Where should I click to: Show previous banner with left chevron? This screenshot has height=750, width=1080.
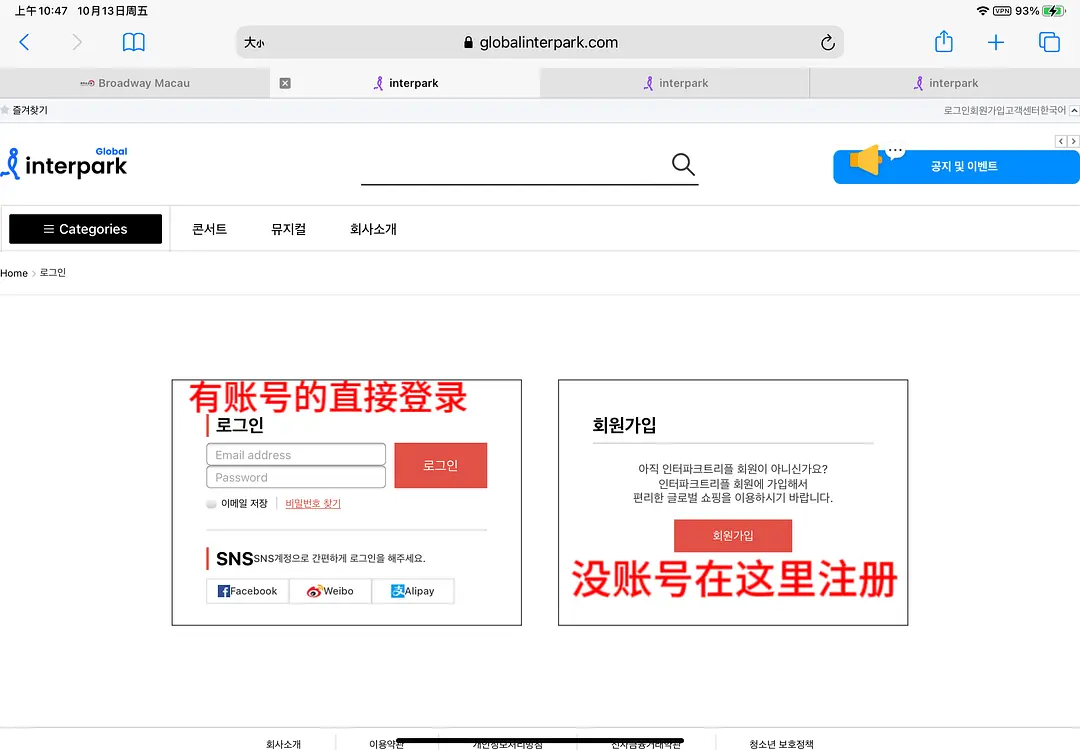click(1061, 141)
